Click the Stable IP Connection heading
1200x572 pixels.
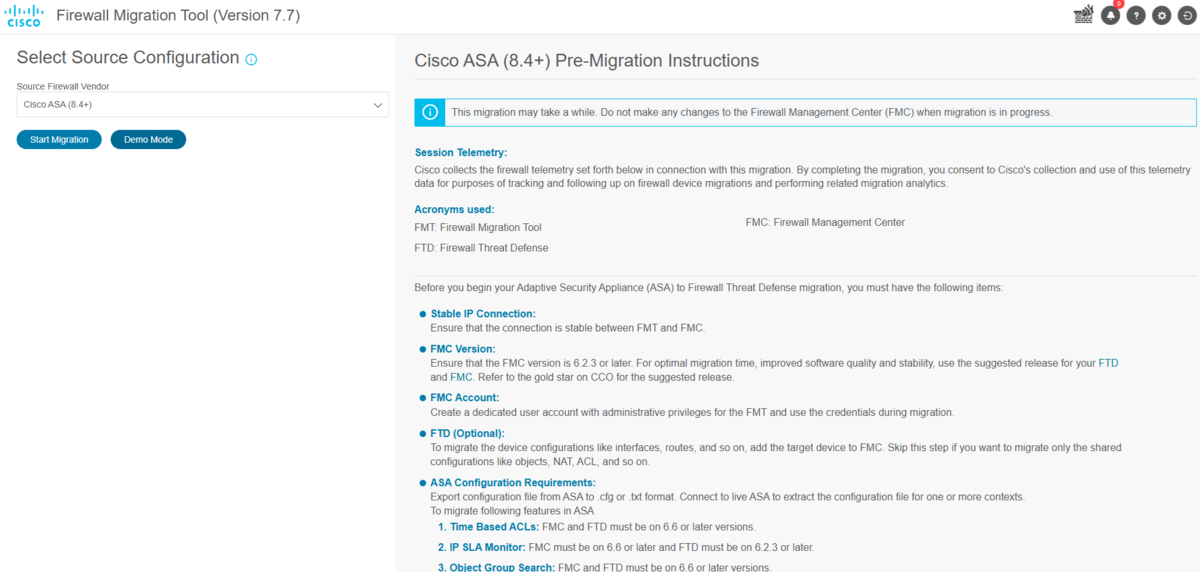(483, 314)
